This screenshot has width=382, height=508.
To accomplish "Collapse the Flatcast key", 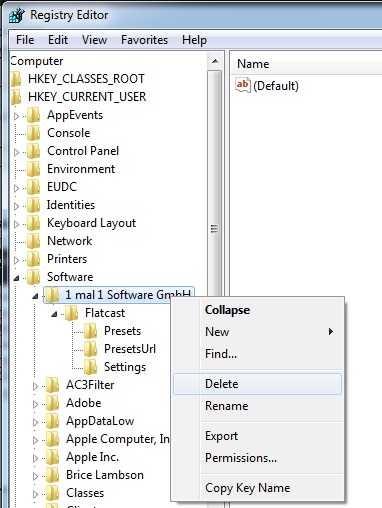I will tap(54, 314).
